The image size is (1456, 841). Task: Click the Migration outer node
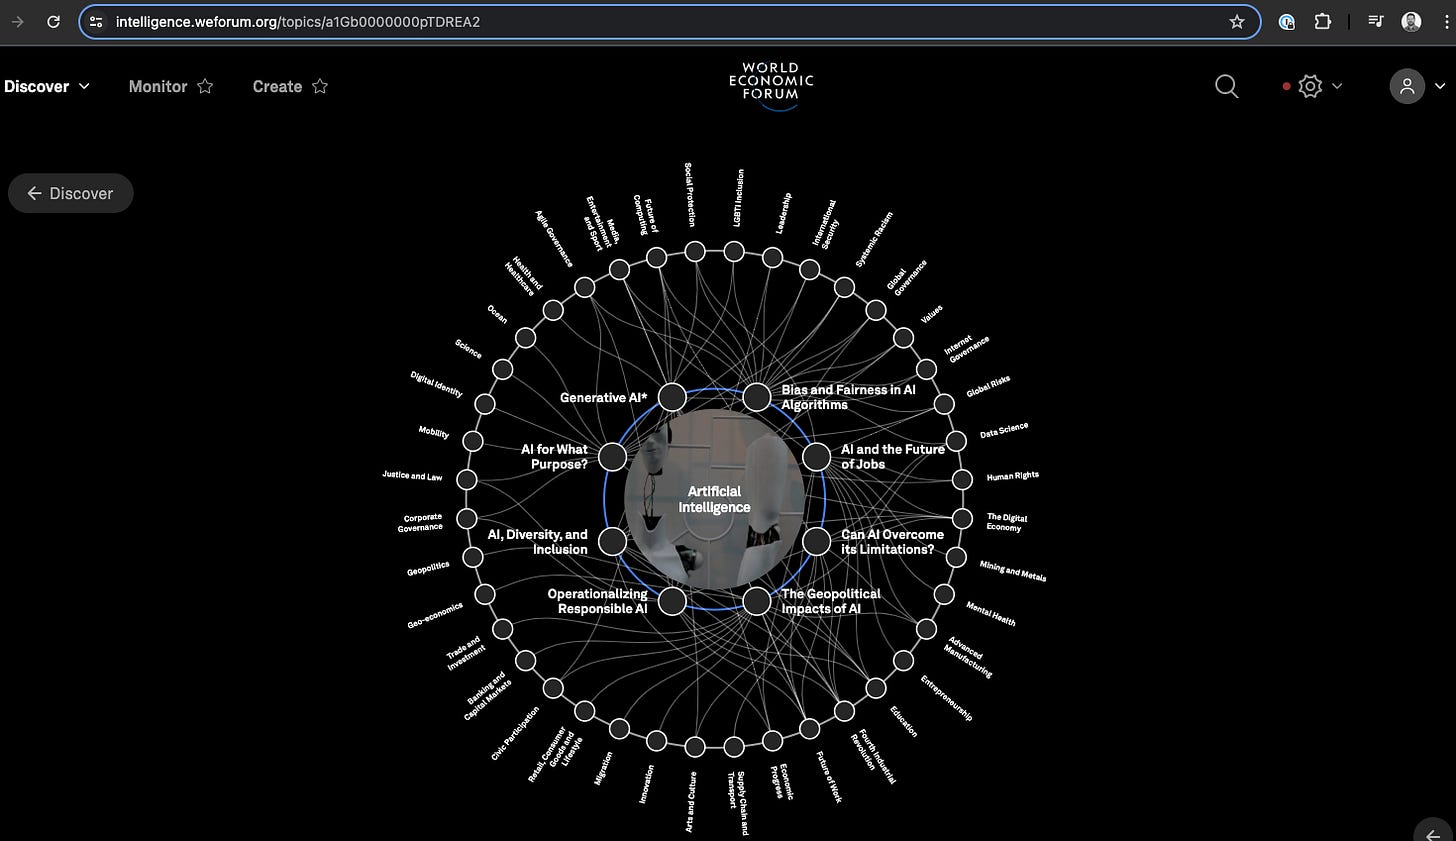620,729
